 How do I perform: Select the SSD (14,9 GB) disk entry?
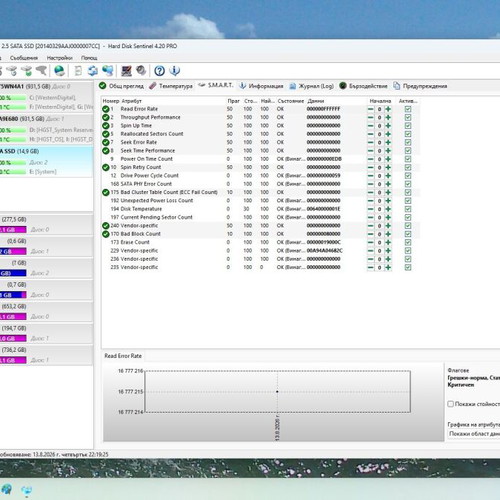[46, 161]
